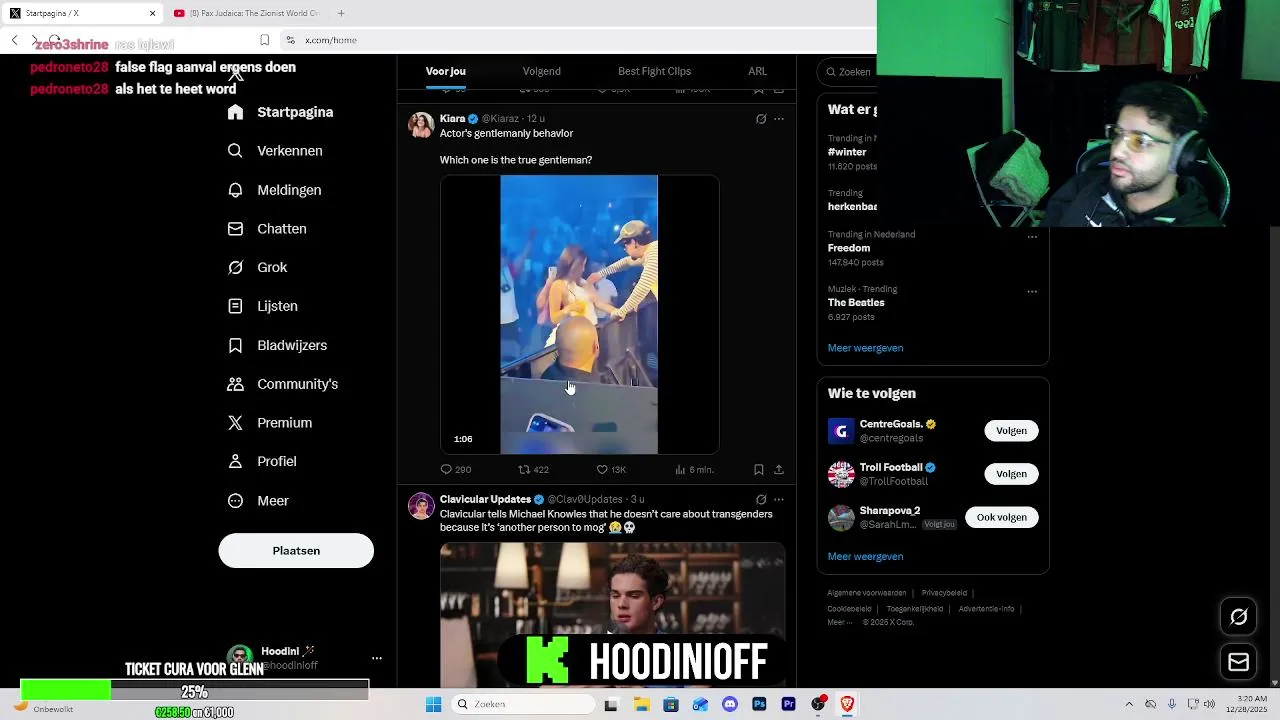1280x720 pixels.
Task: Open a new browser tab
Action: [341, 13]
